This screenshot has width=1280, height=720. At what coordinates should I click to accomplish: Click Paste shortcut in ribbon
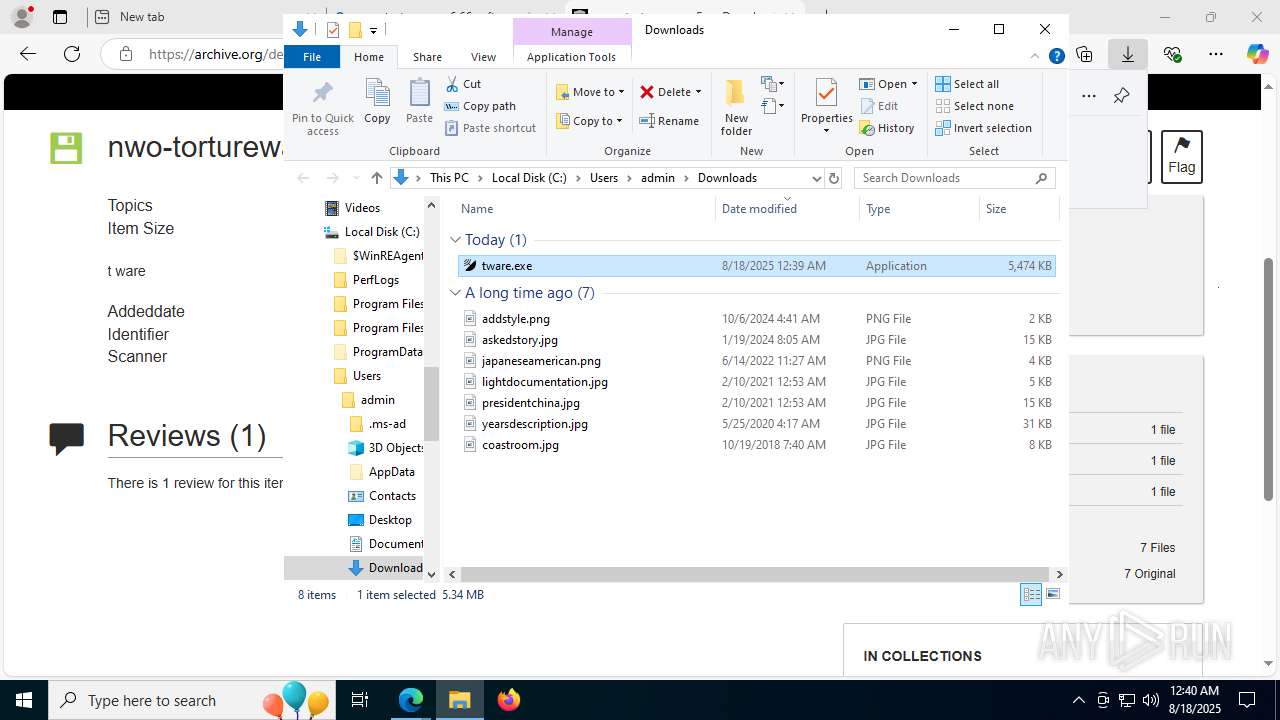[491, 128]
